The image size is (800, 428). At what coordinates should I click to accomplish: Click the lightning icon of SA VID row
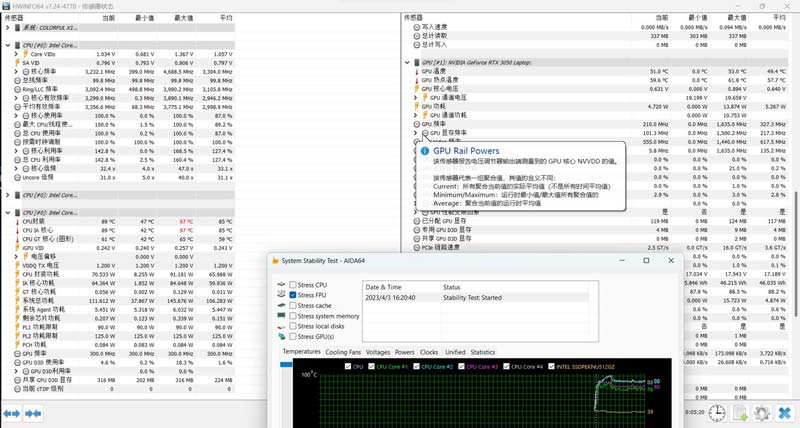click(x=17, y=63)
